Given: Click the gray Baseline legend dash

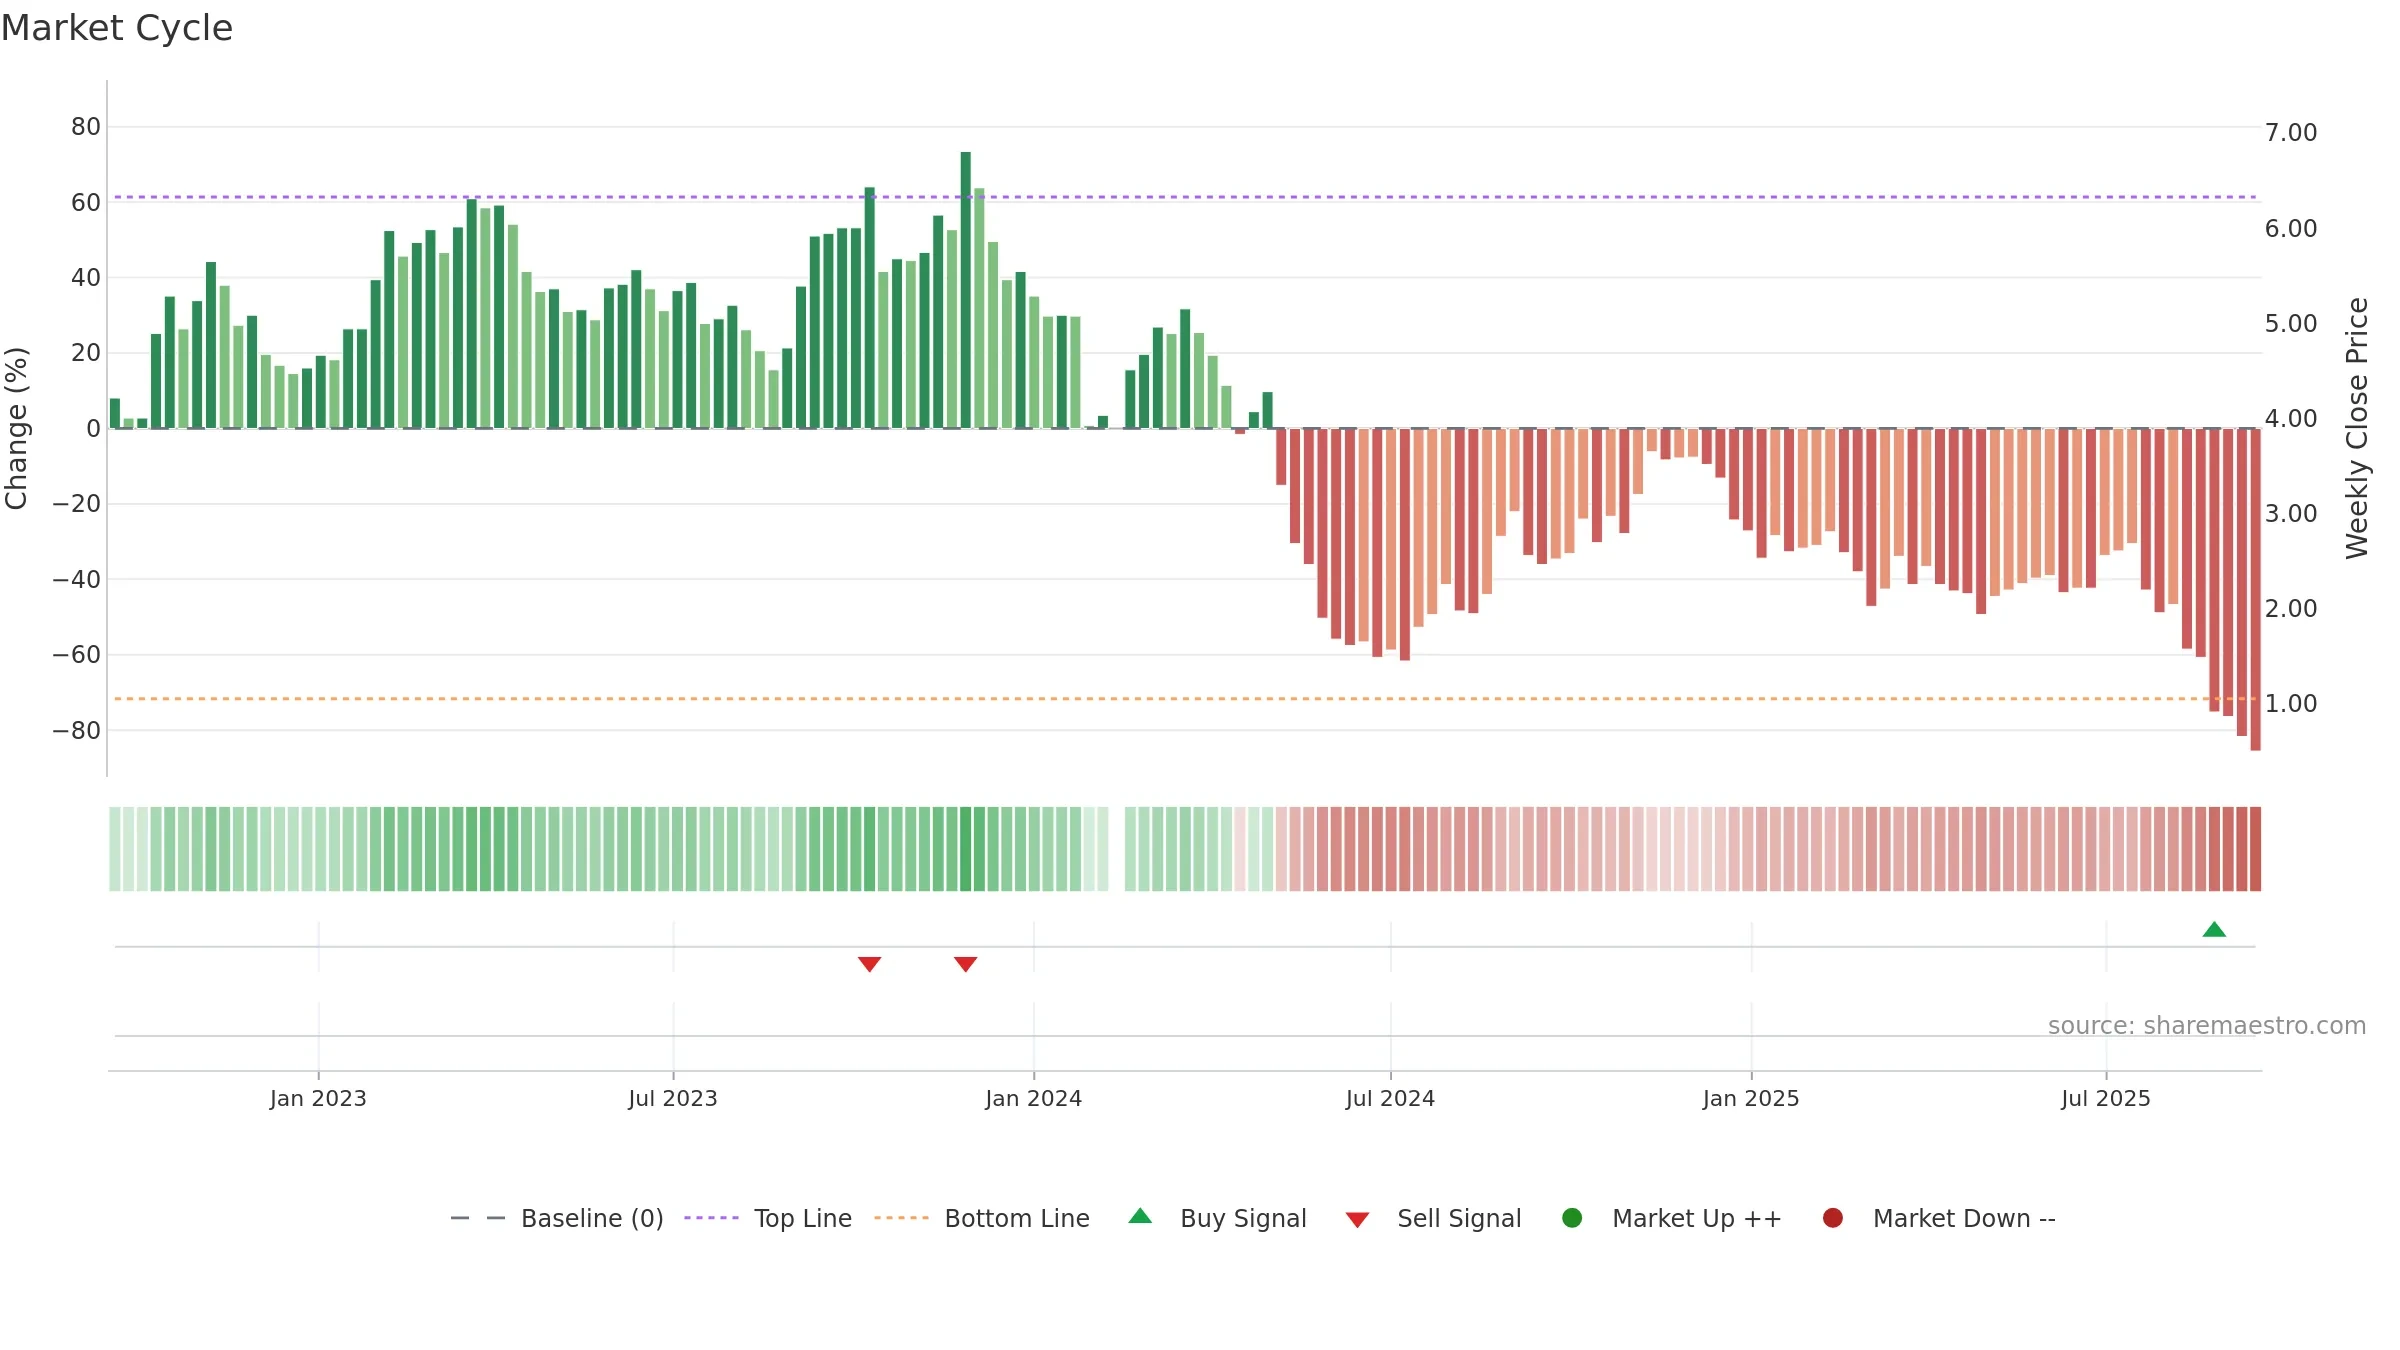Looking at the screenshot, I should (478, 1218).
